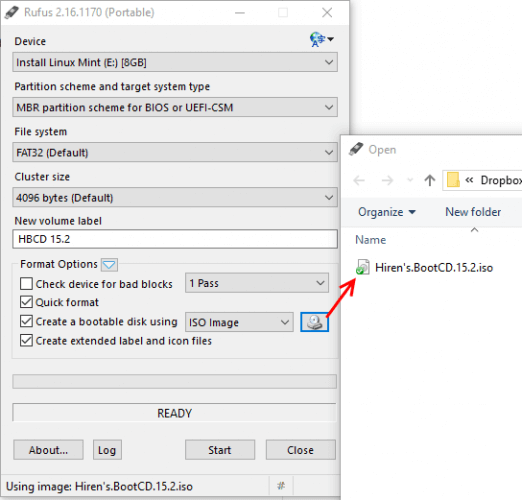The image size is (522, 500).
Task: Enable Check device for bad blocks
Action: [x=26, y=284]
